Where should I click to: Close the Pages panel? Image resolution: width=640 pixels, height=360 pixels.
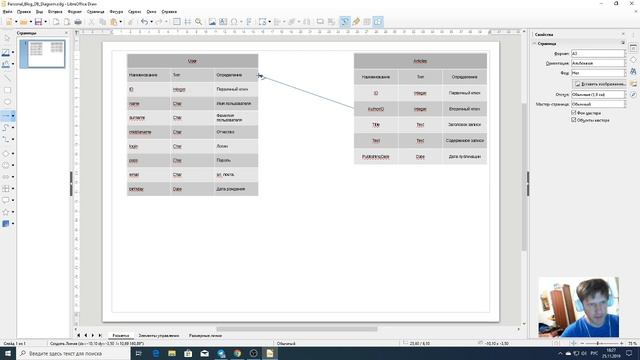[66, 33]
